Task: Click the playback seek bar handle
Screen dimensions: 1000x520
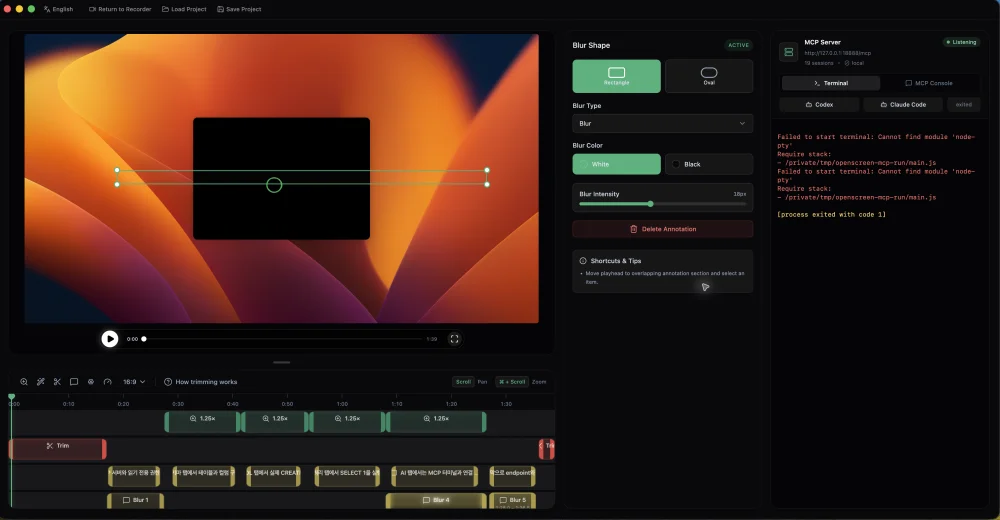Action: [x=144, y=339]
